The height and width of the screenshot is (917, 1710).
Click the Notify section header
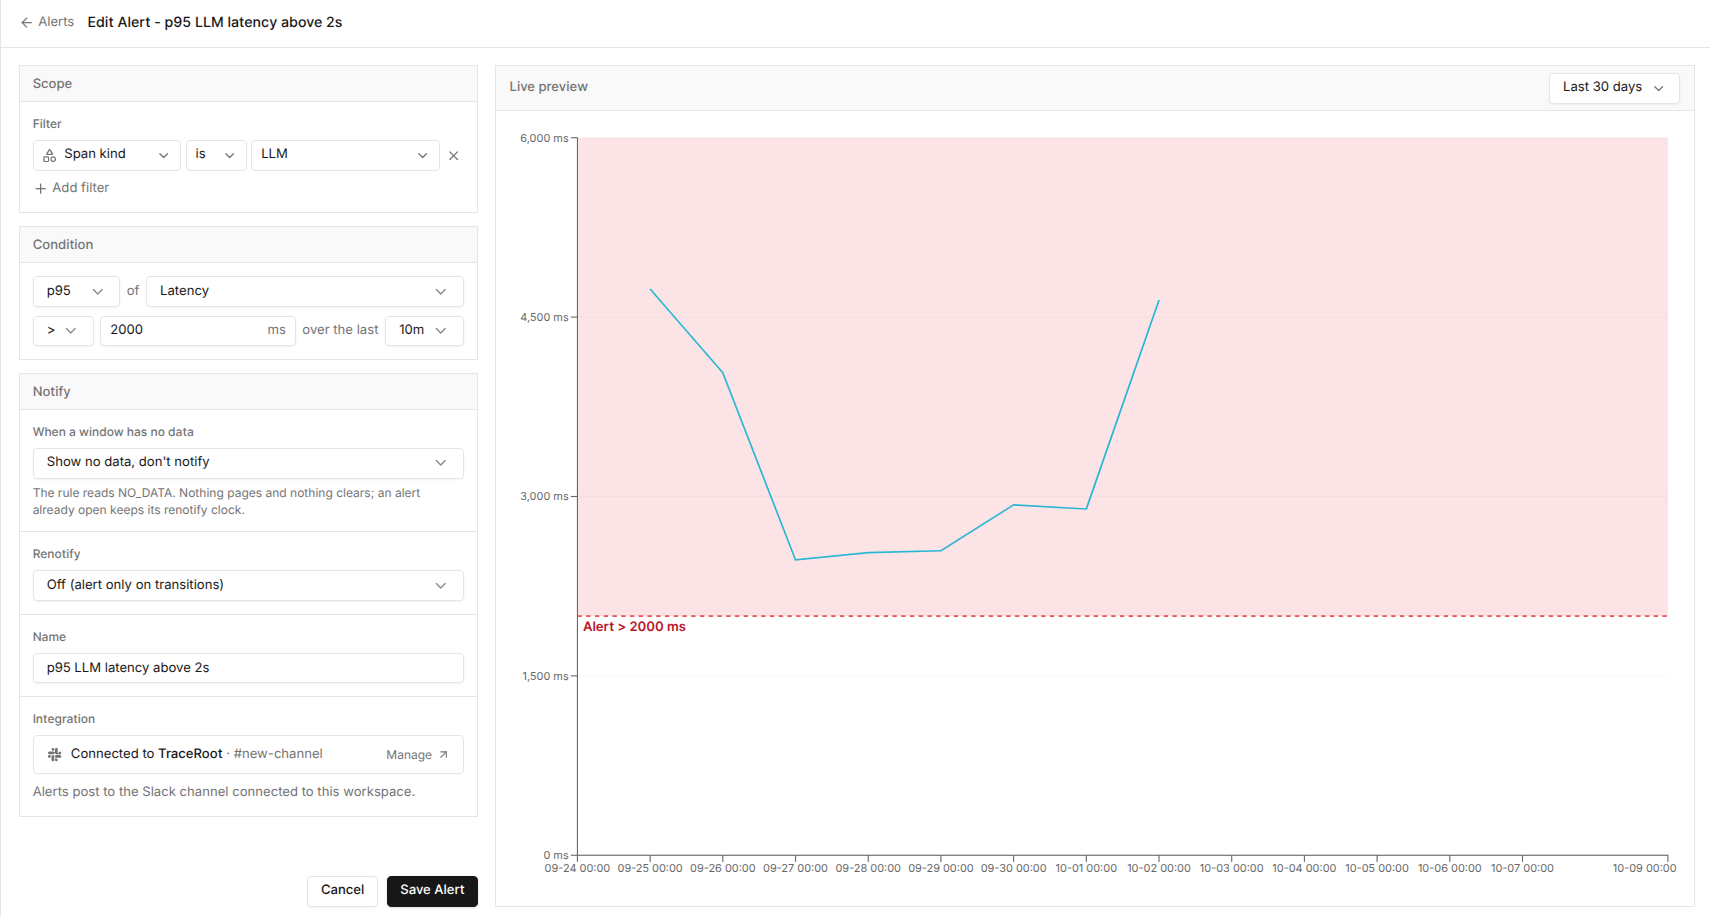coord(248,392)
